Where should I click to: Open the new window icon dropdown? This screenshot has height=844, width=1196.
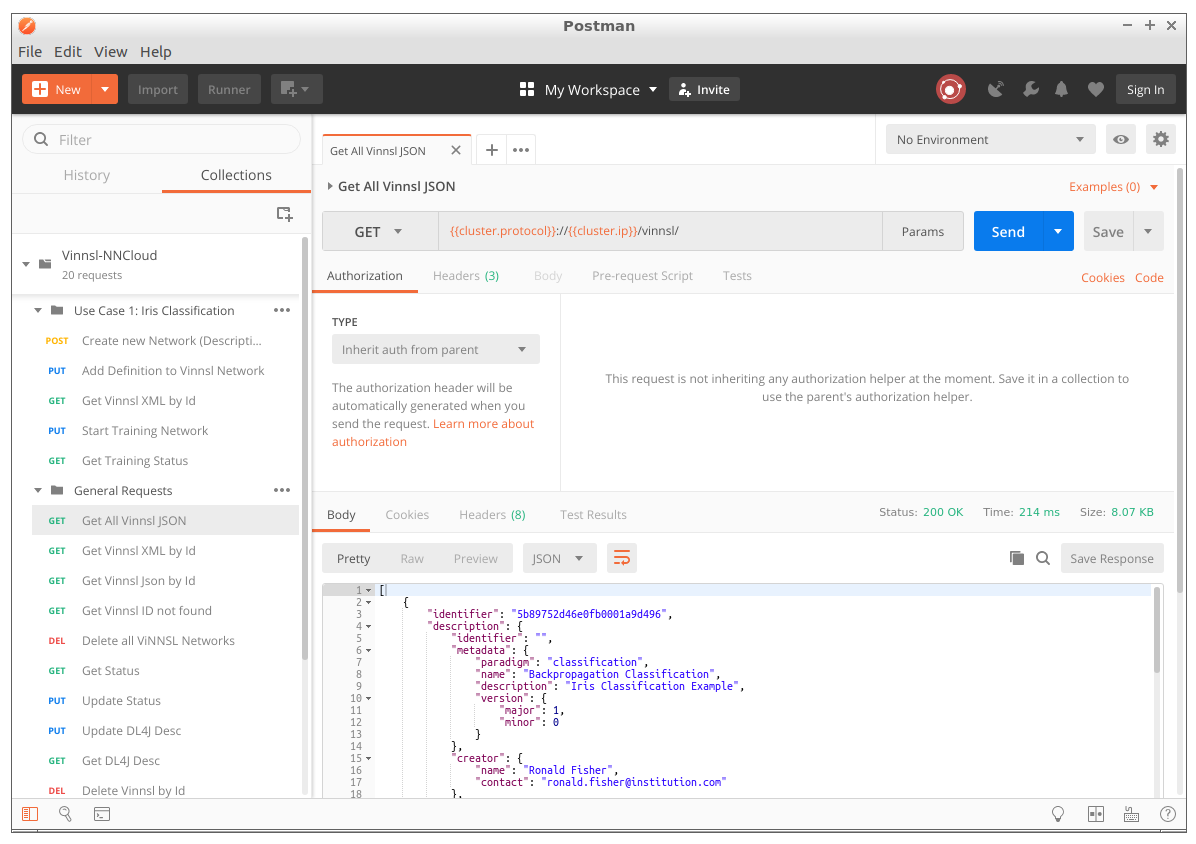click(296, 89)
